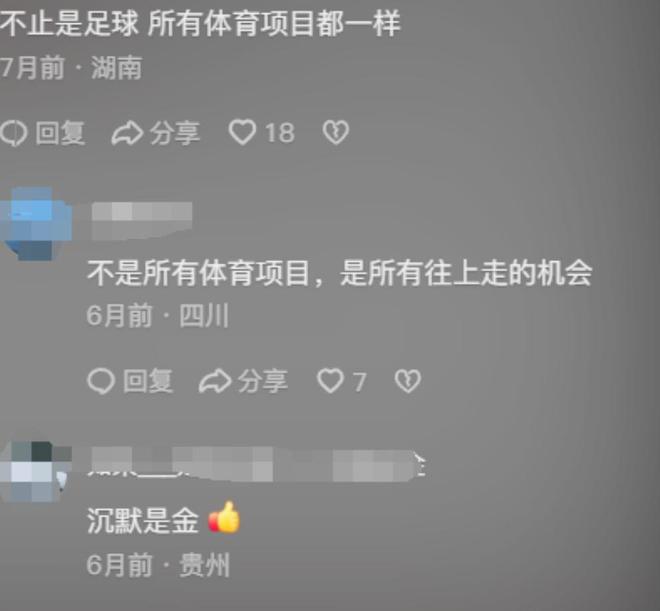Screen dimensions: 660x611
Task: Tap the 6月前 · 四川 timestamp
Action: (x=158, y=316)
